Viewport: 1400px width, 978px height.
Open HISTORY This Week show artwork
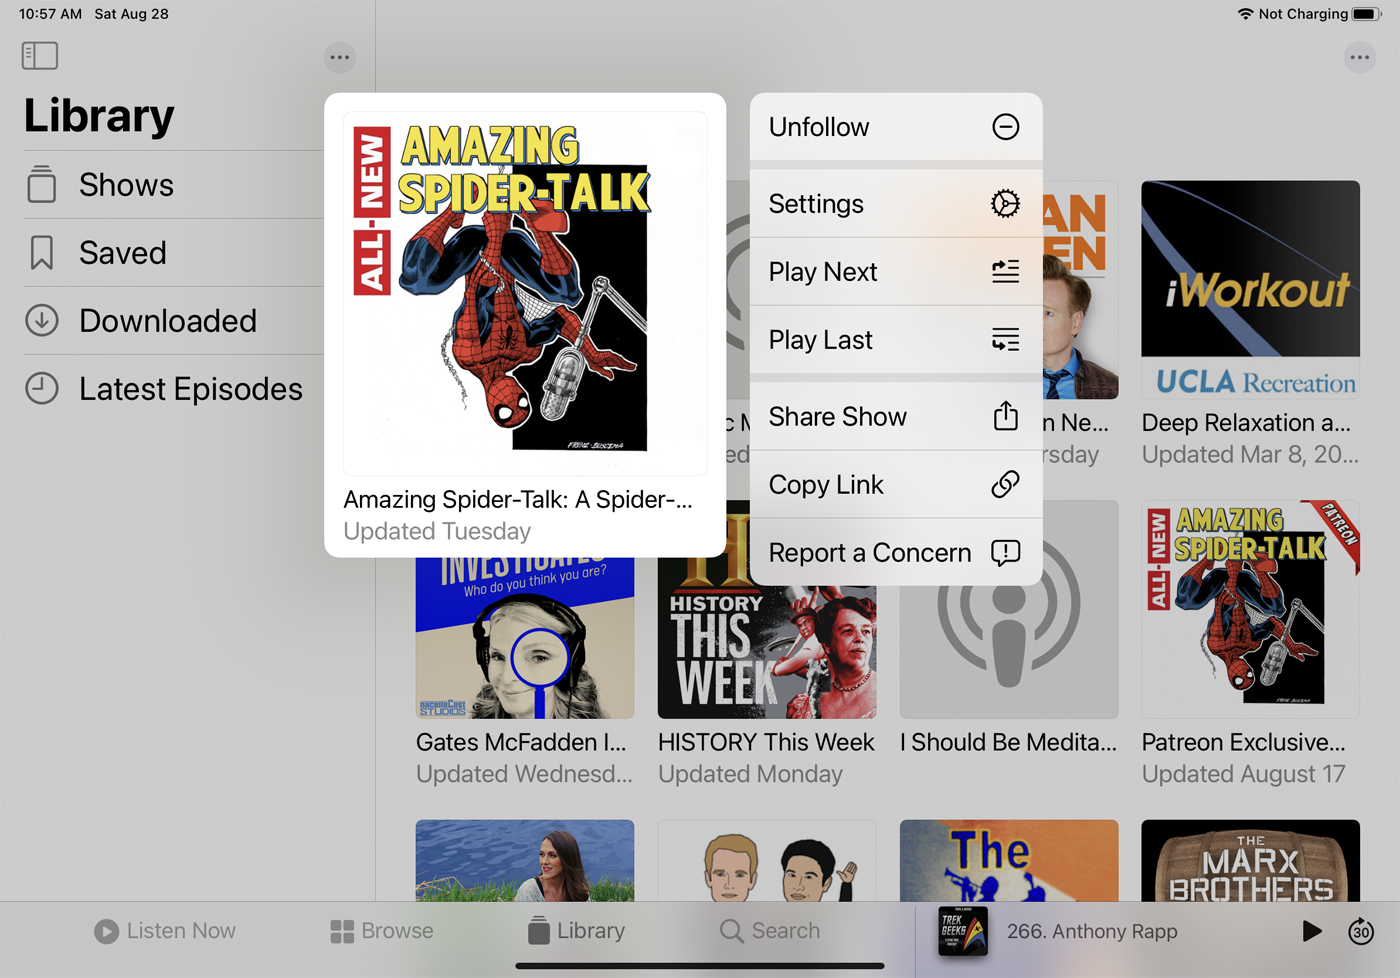point(767,637)
